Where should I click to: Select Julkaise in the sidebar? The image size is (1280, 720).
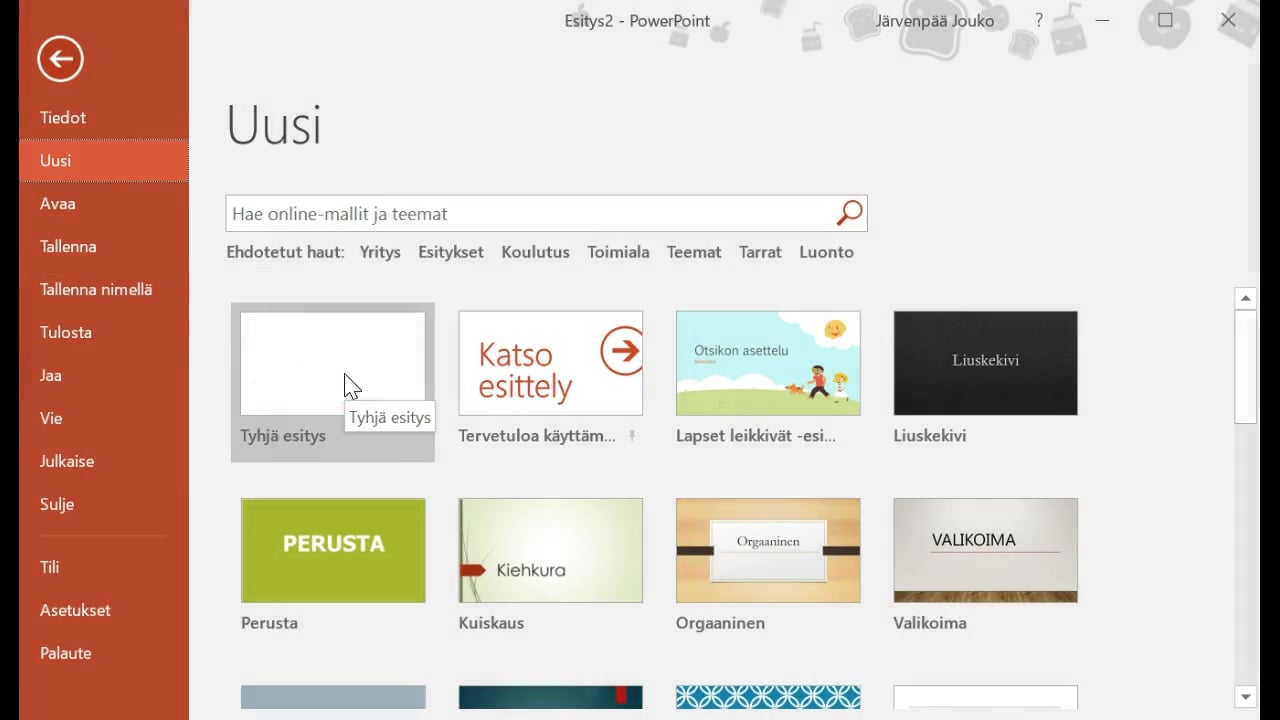[x=103, y=461]
